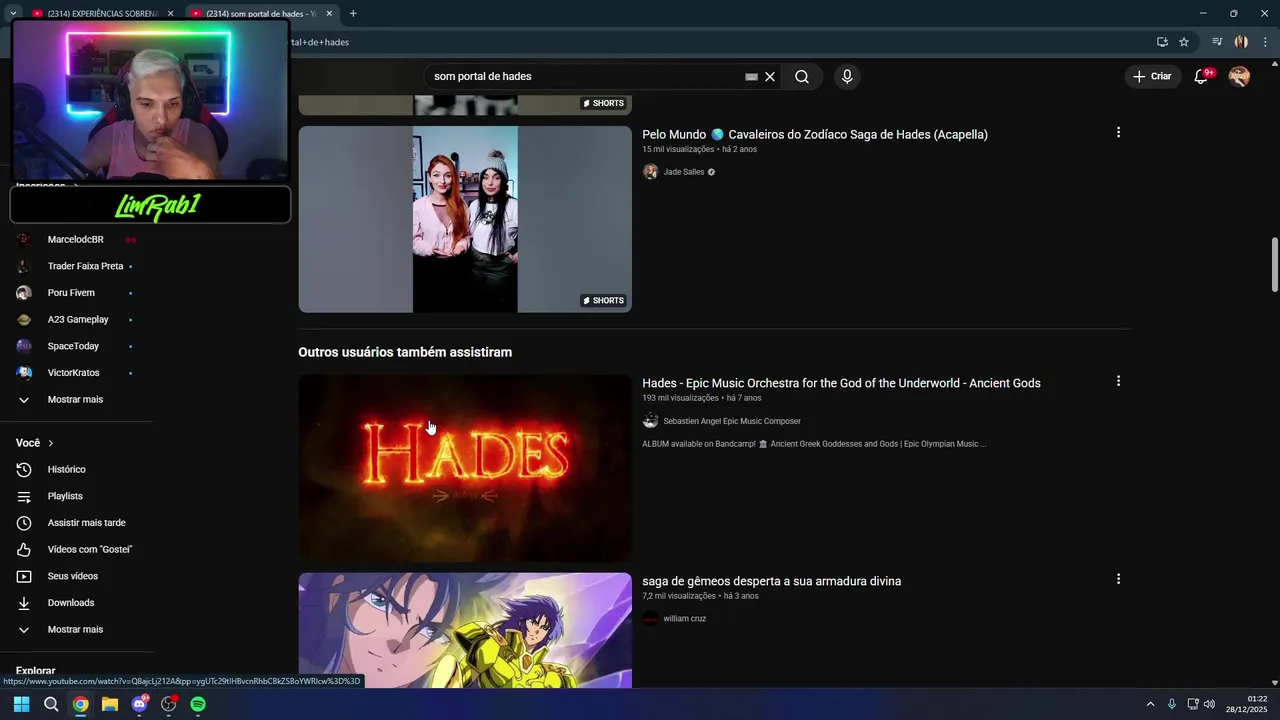
Task: Go to Sebastien Angel Epic Music Composer channel
Action: click(x=732, y=421)
